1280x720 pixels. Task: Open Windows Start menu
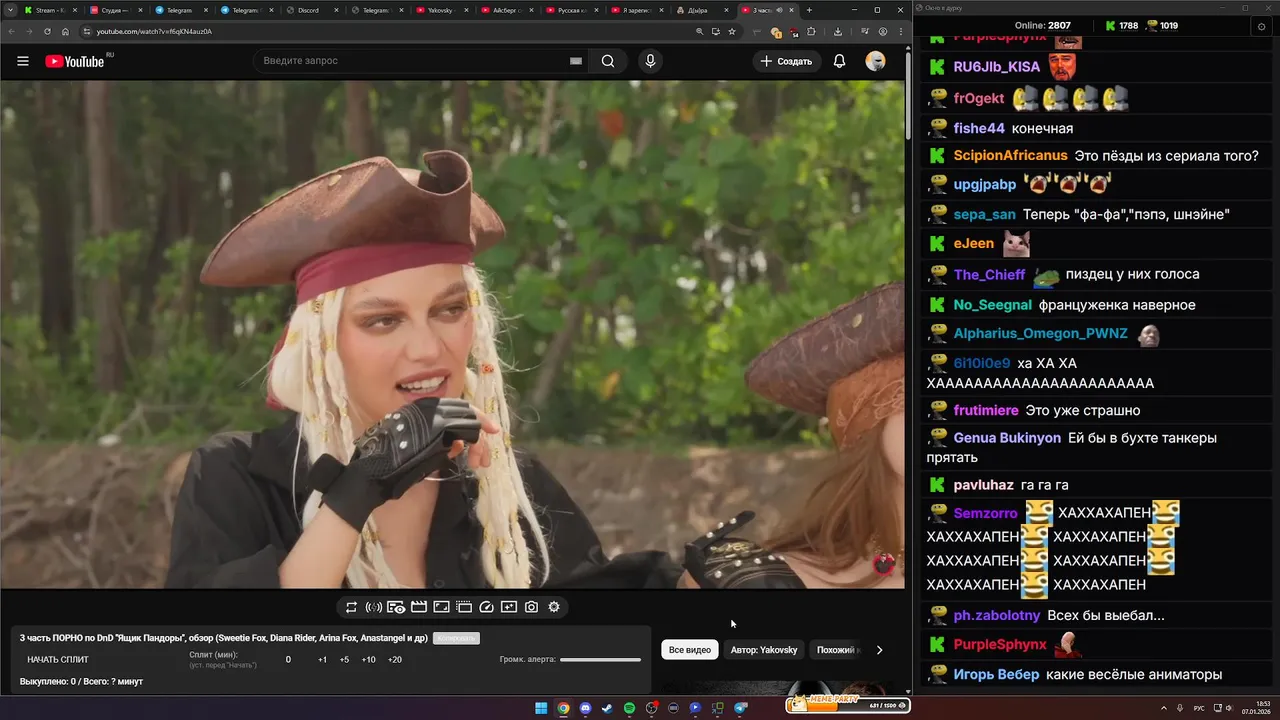541,708
